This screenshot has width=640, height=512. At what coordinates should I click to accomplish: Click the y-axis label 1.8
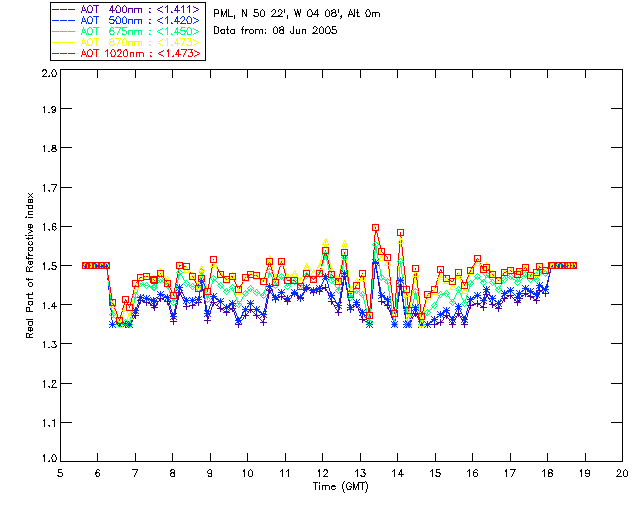click(x=49, y=148)
